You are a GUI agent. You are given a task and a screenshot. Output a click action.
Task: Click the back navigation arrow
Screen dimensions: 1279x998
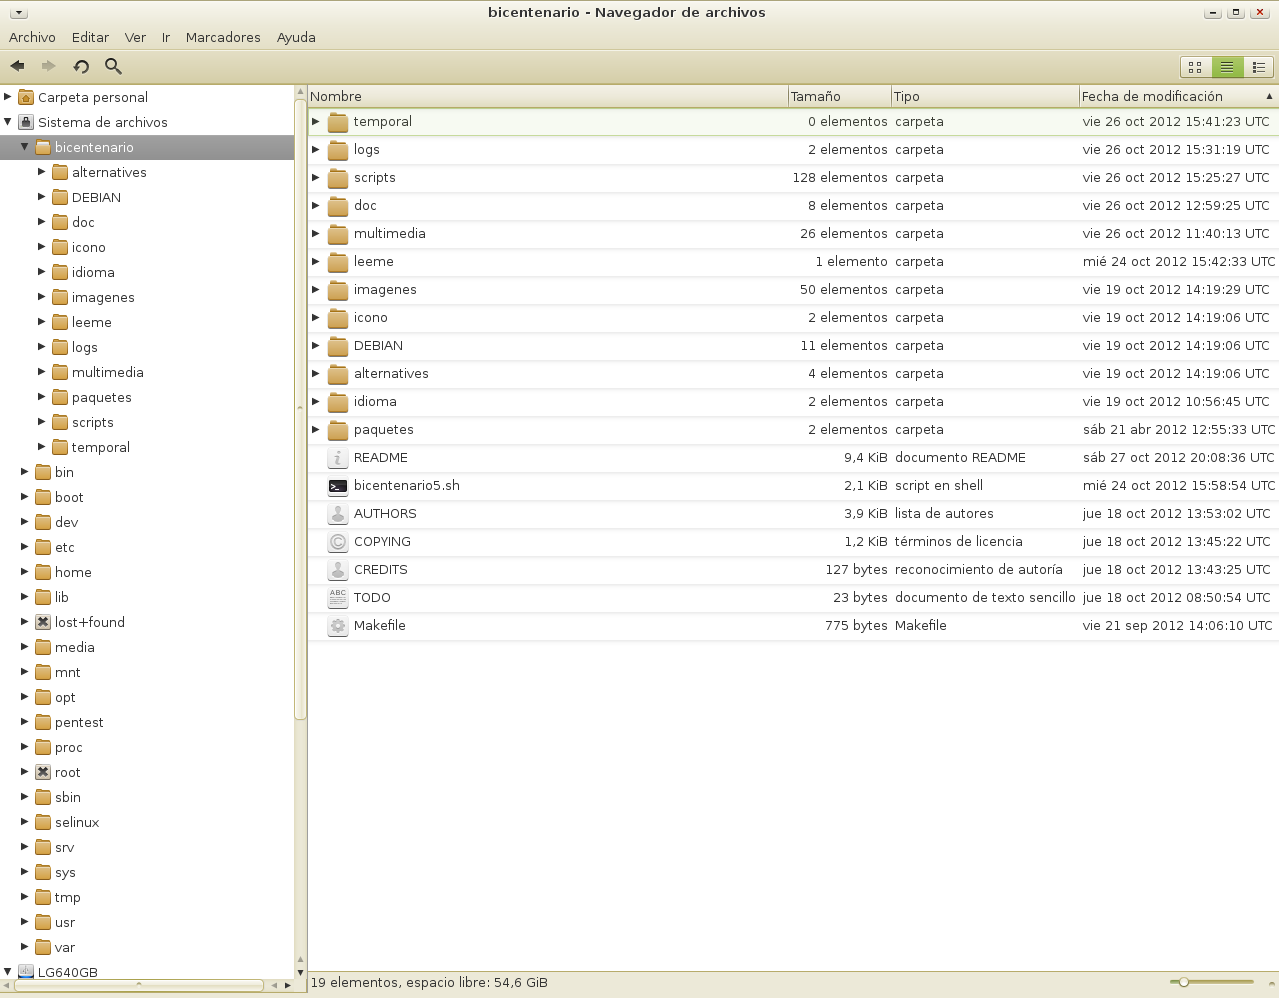17,66
